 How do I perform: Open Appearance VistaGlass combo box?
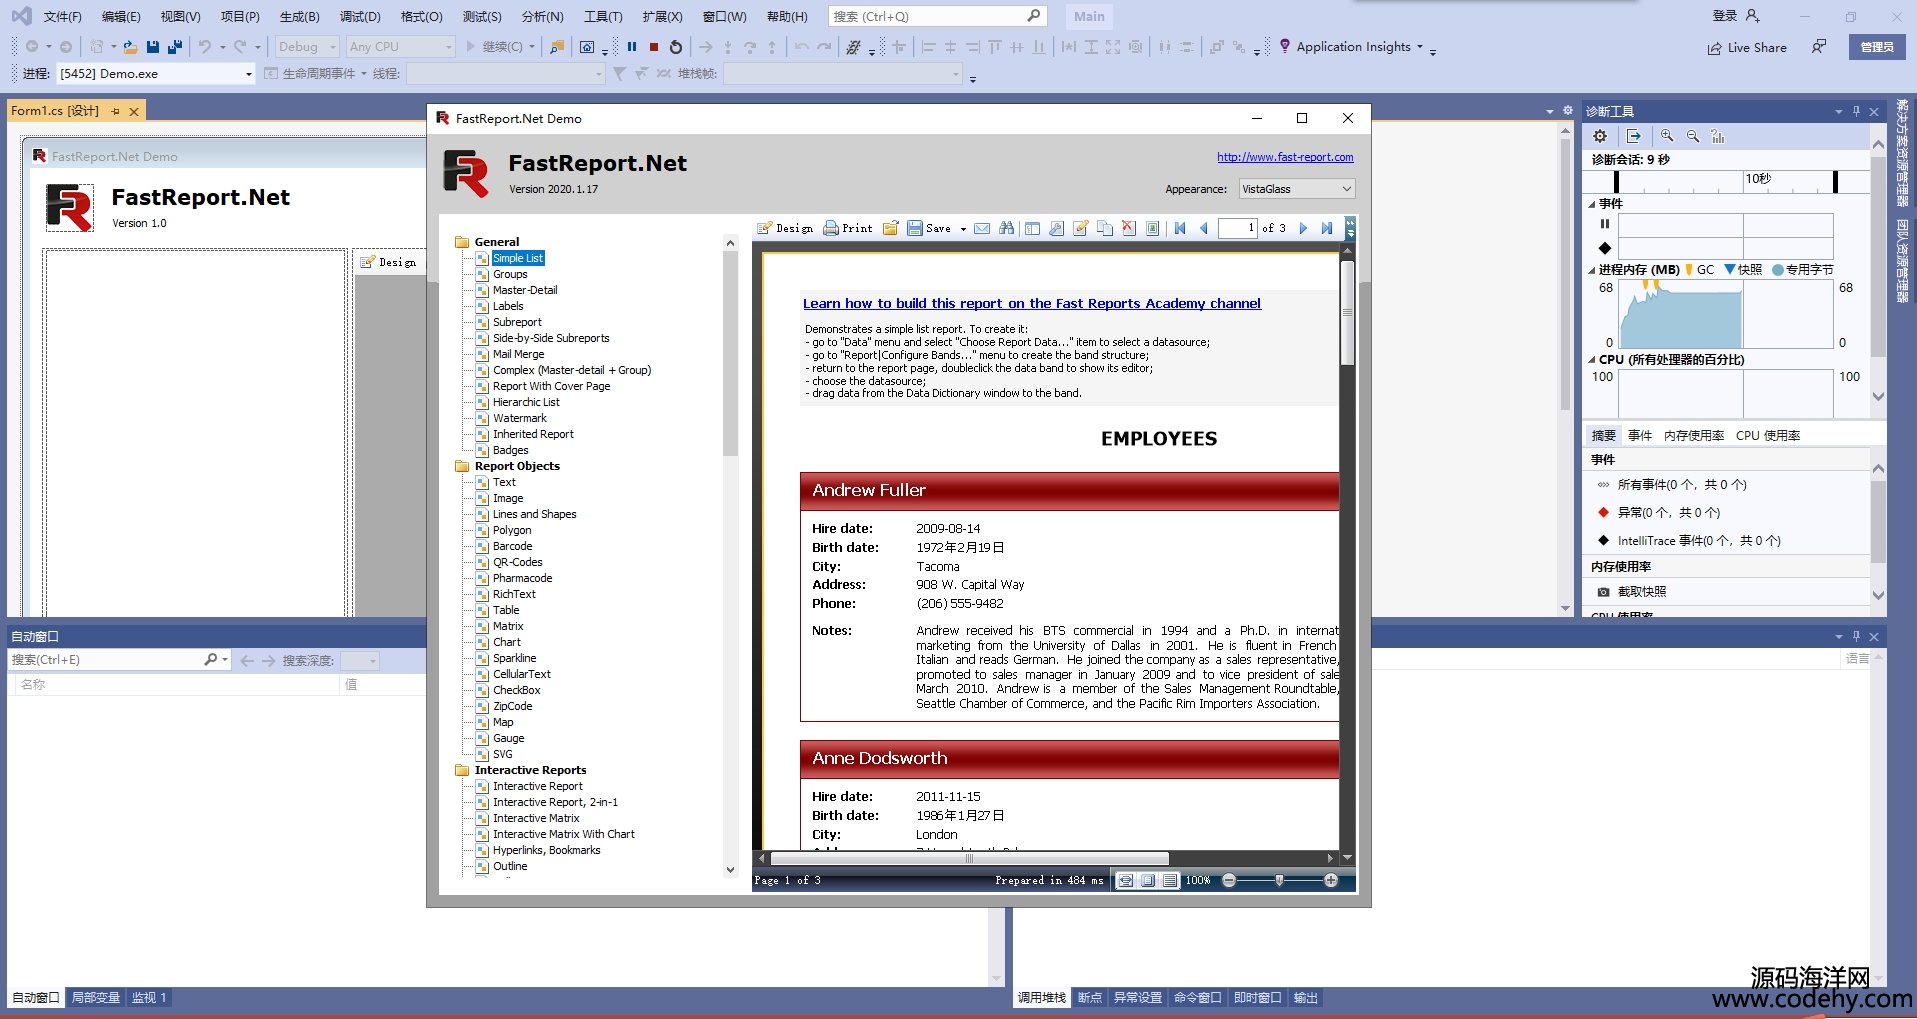1297,189
